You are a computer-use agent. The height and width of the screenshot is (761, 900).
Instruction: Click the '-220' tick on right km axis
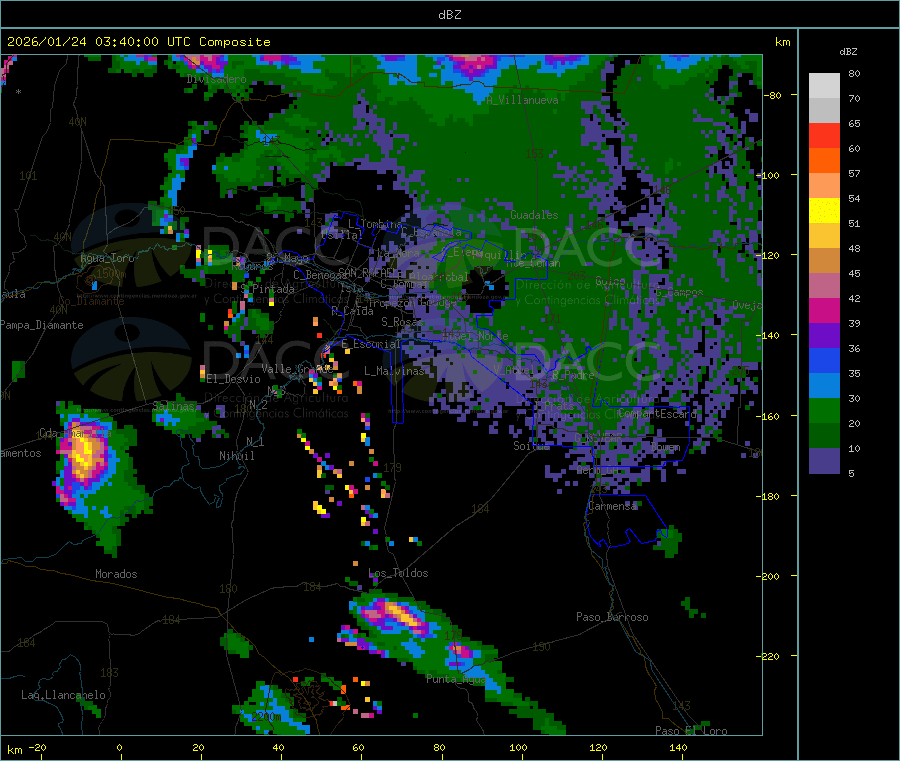(770, 657)
